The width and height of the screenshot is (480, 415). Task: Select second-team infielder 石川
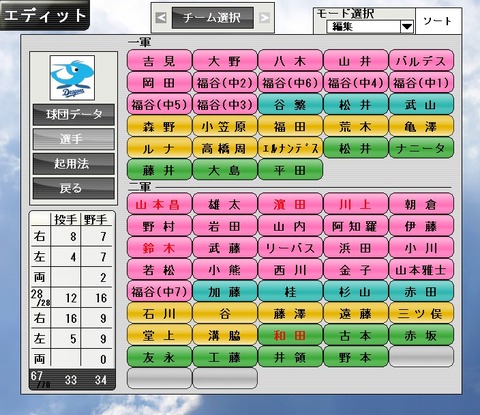click(159, 313)
